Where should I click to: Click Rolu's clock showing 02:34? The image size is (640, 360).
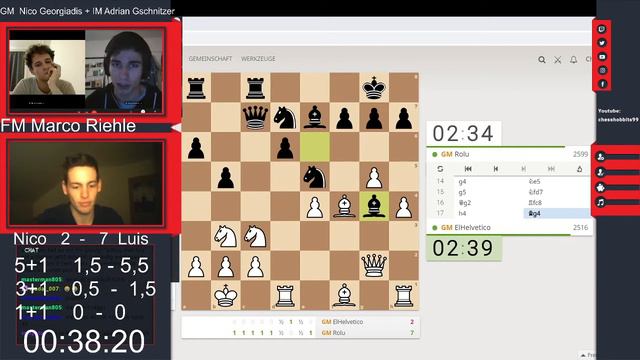click(x=464, y=133)
